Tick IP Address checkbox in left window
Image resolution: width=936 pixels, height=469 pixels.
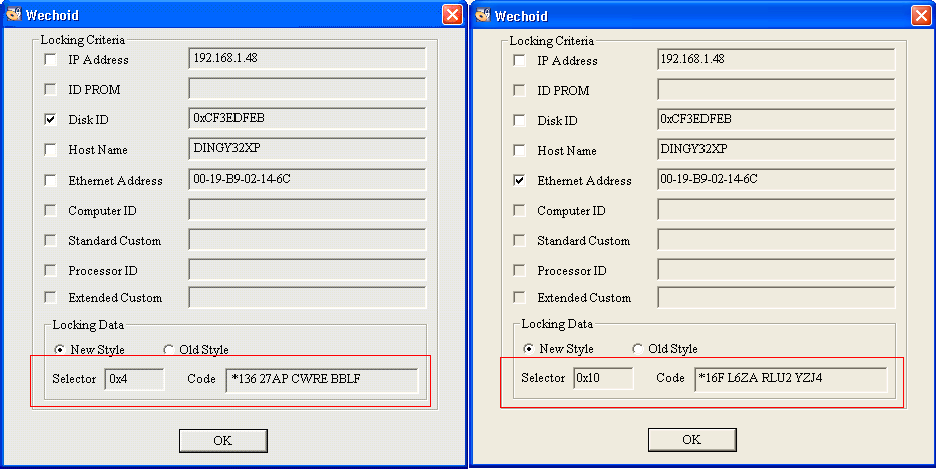51,60
